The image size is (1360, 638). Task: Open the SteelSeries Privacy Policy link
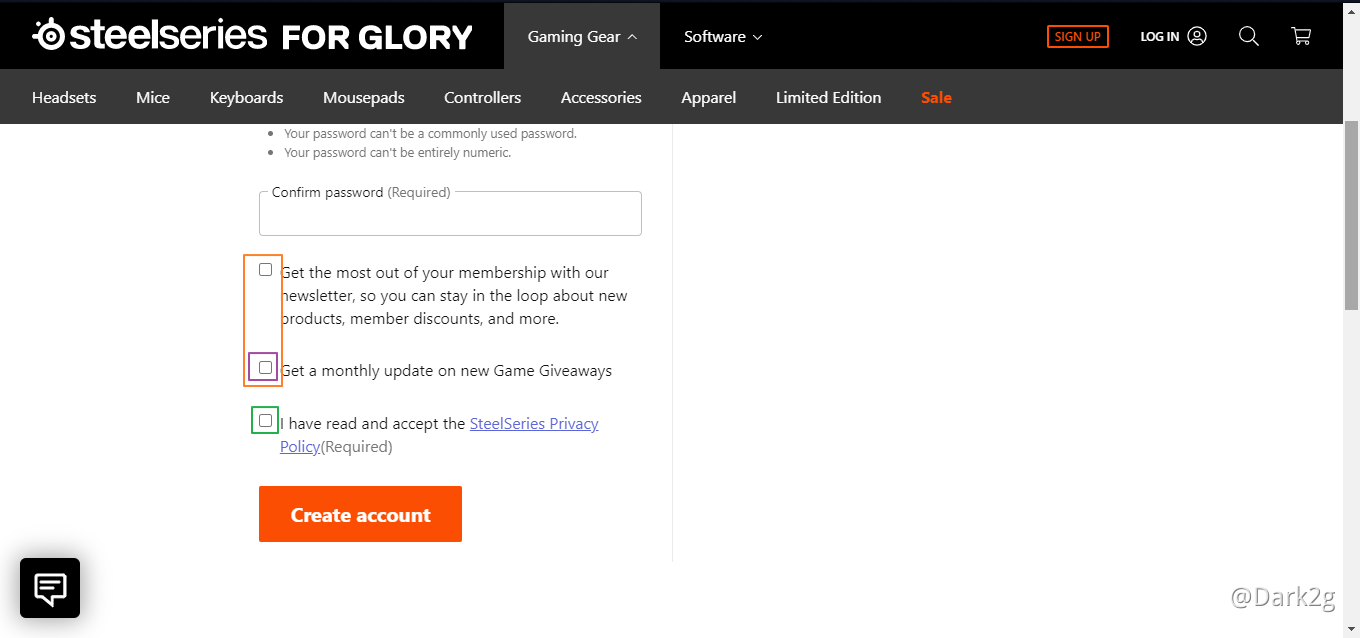pos(533,424)
